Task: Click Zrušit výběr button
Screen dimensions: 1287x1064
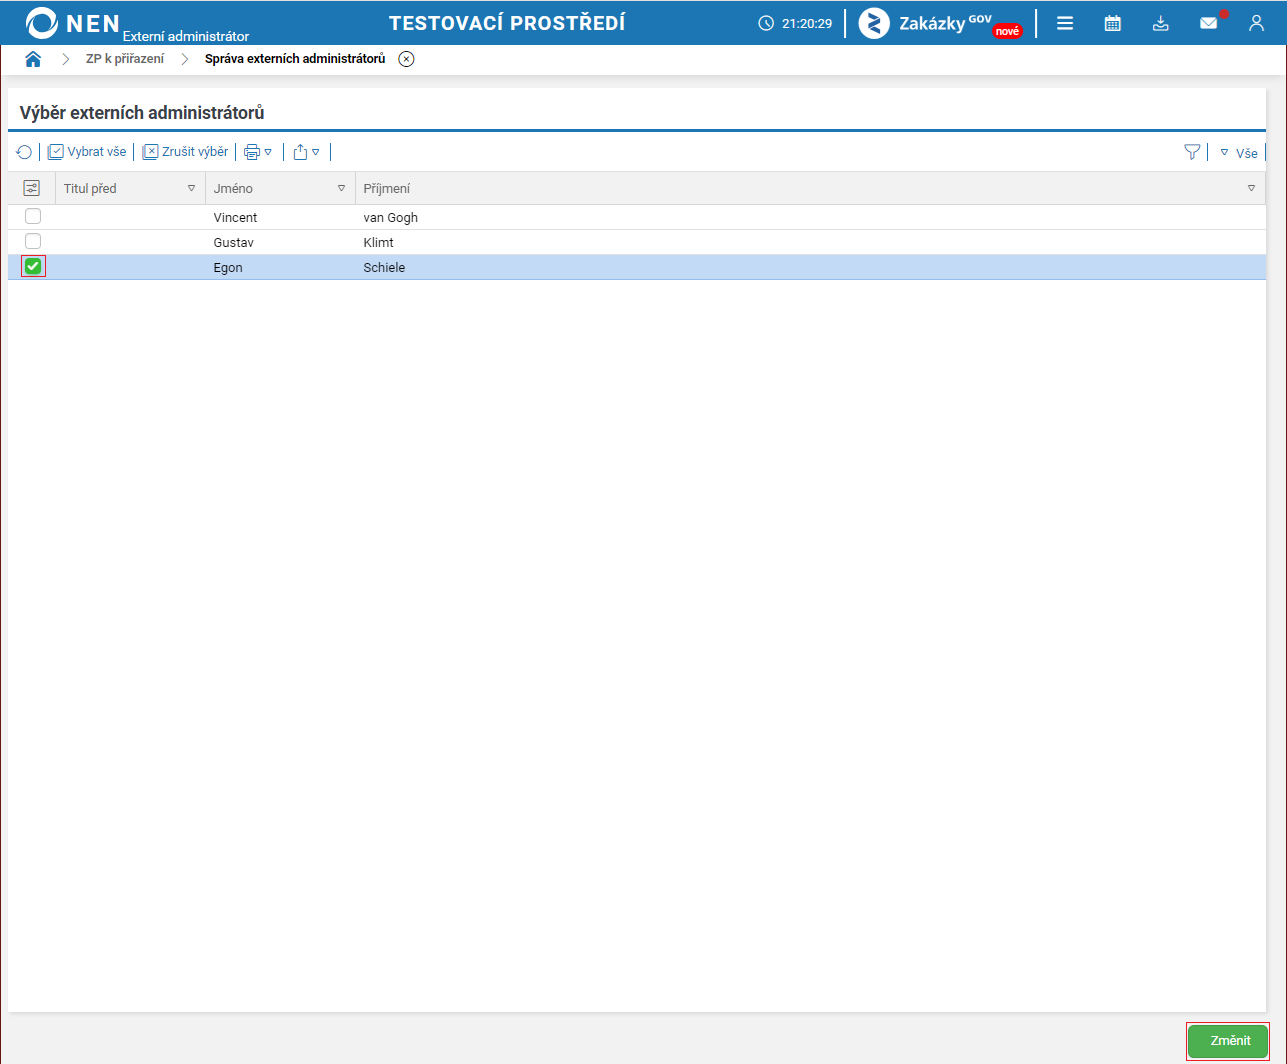Action: (x=185, y=152)
